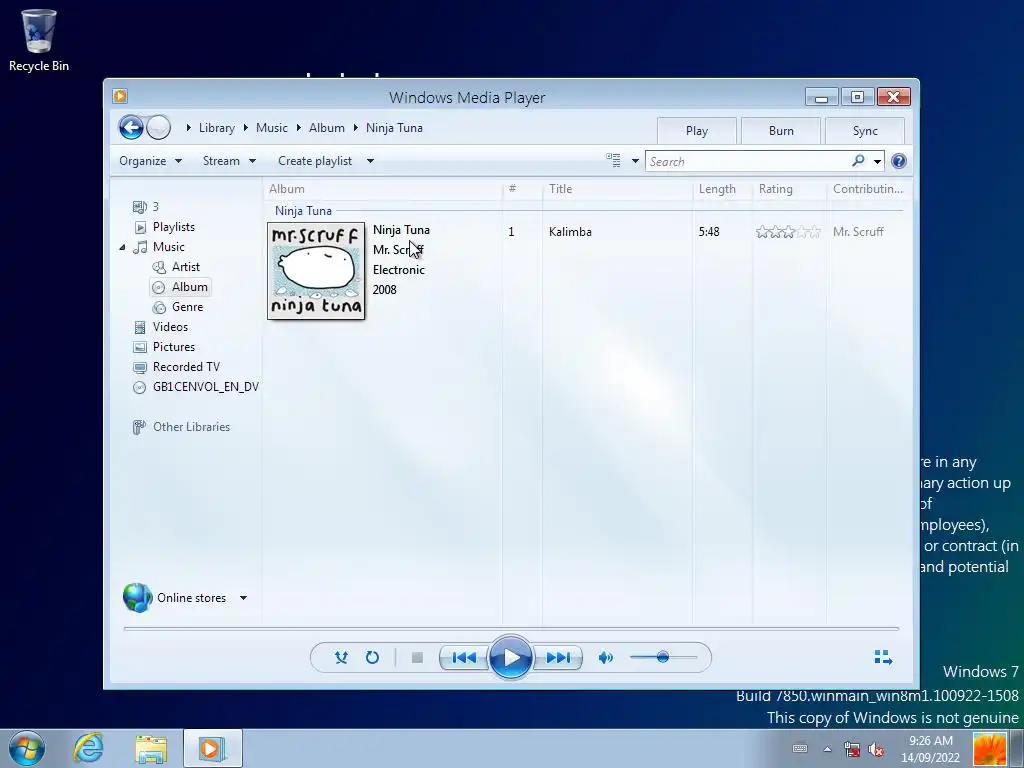Click the Previous track button
The height and width of the screenshot is (768, 1024).
[464, 658]
